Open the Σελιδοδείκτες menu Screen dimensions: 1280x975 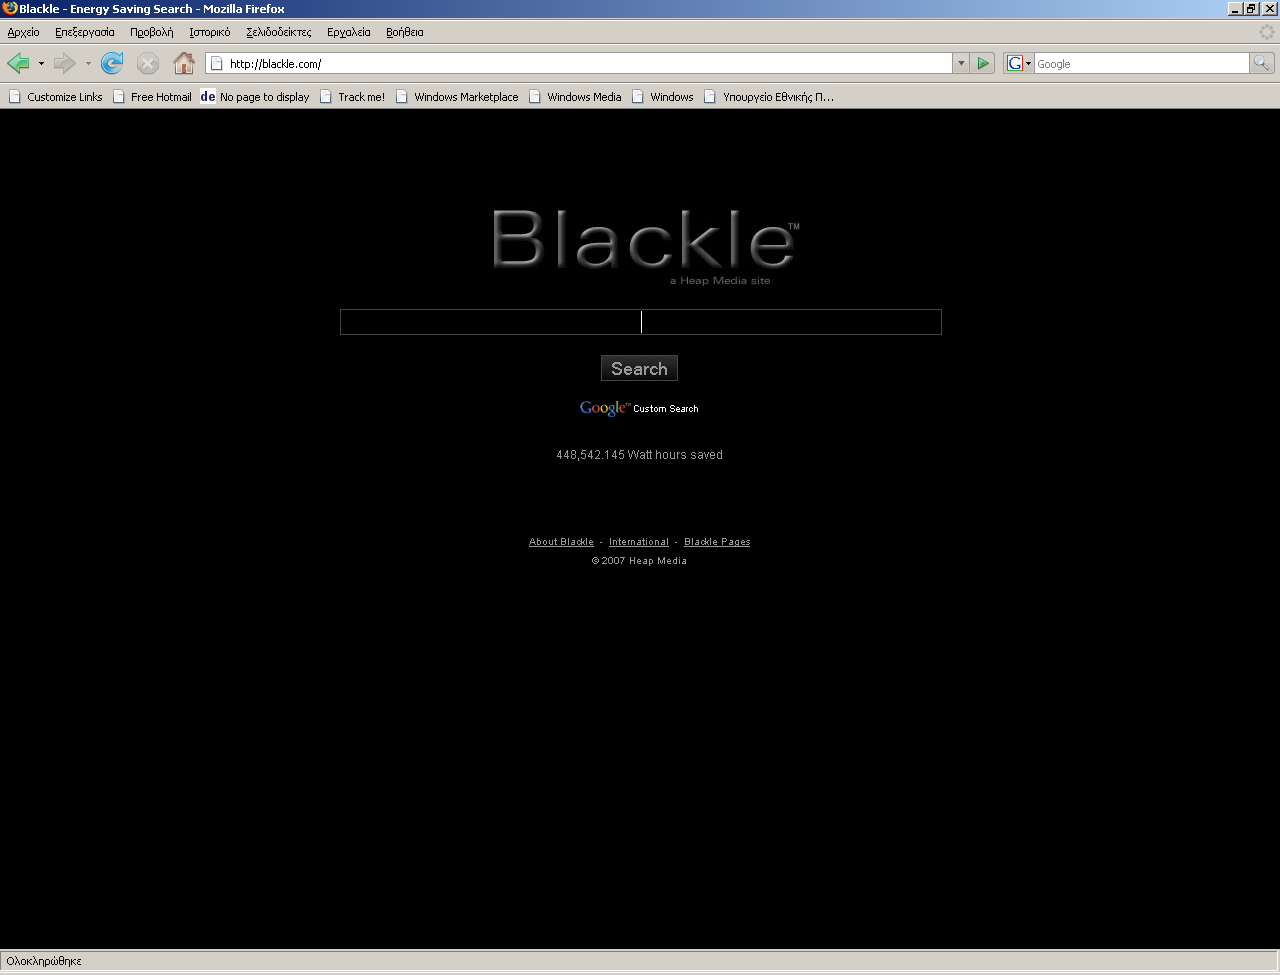[x=279, y=32]
